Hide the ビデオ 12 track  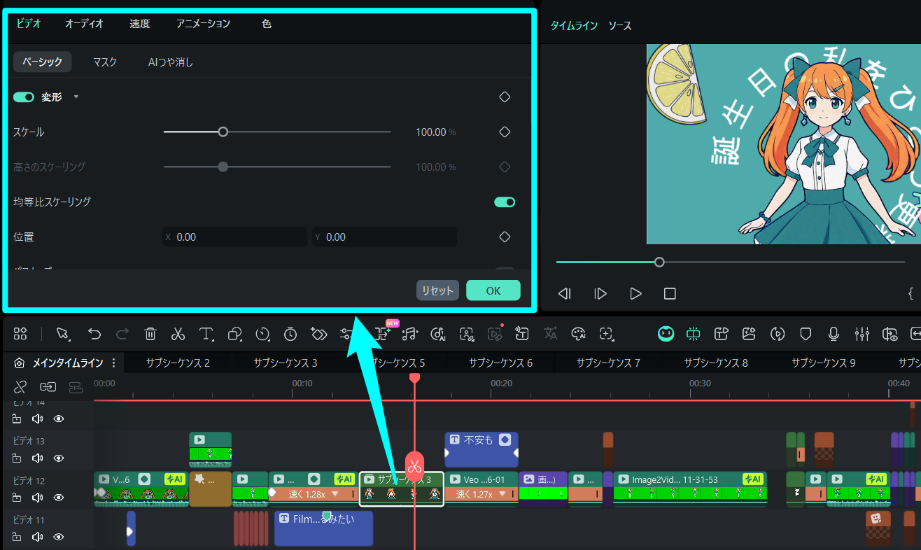tap(59, 498)
